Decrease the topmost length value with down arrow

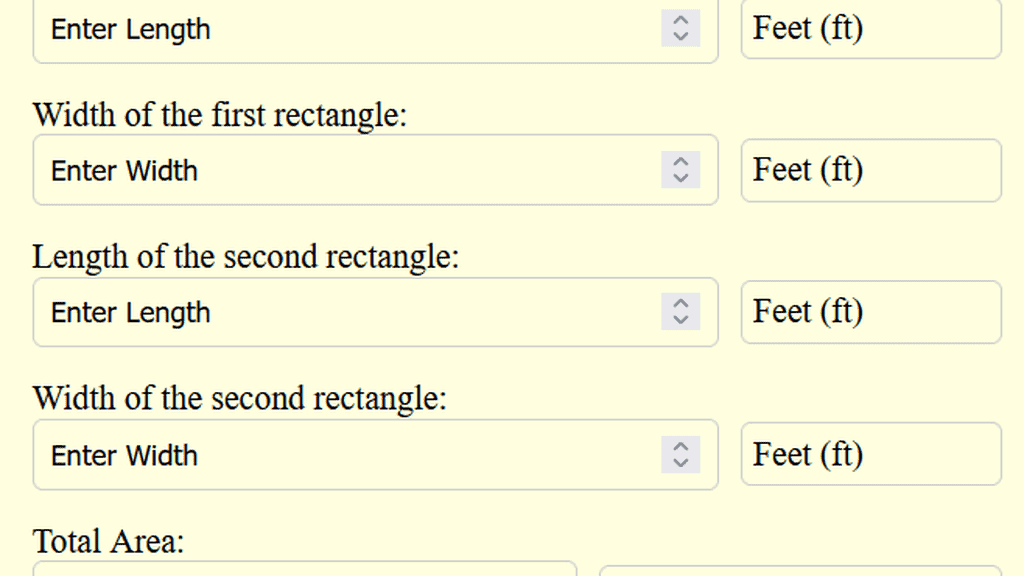click(680, 37)
